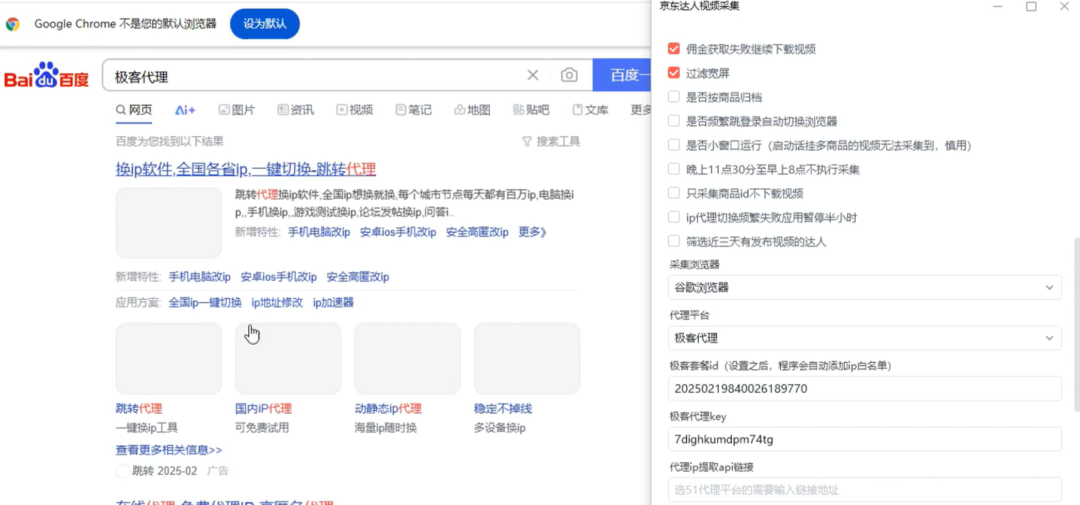
Task: Uncheck the 过滤宽屏 checkbox
Action: tap(674, 73)
